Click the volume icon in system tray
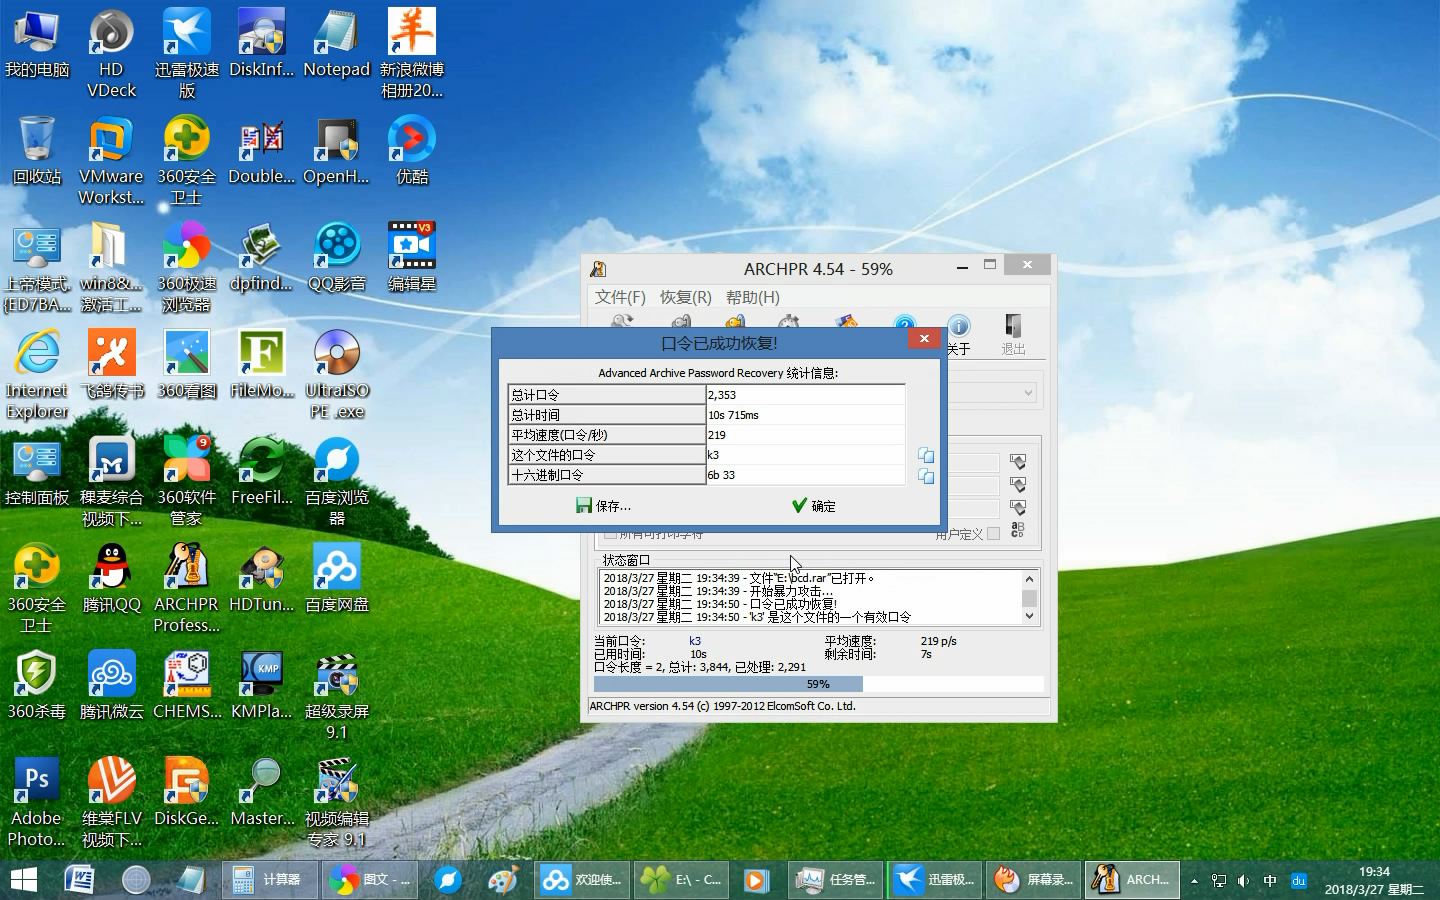This screenshot has width=1440, height=900. click(x=1243, y=881)
